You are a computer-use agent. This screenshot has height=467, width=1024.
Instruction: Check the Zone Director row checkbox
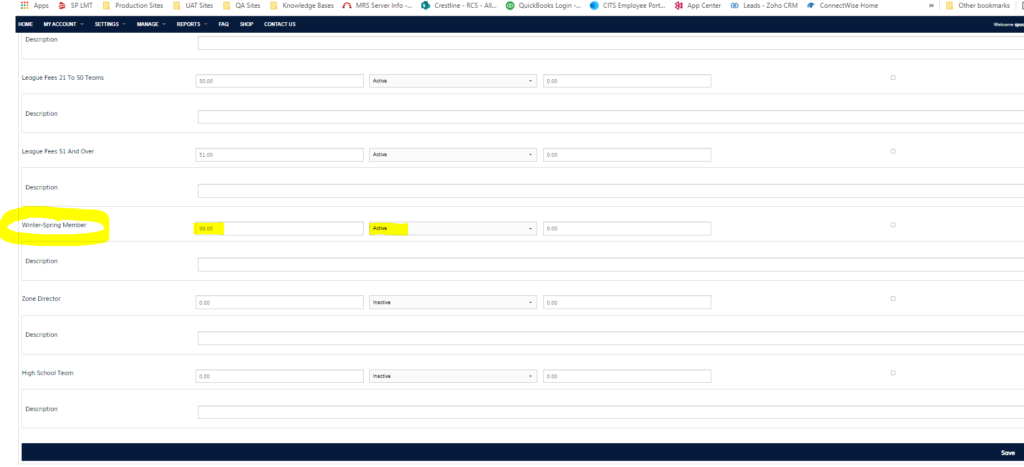[x=893, y=299]
